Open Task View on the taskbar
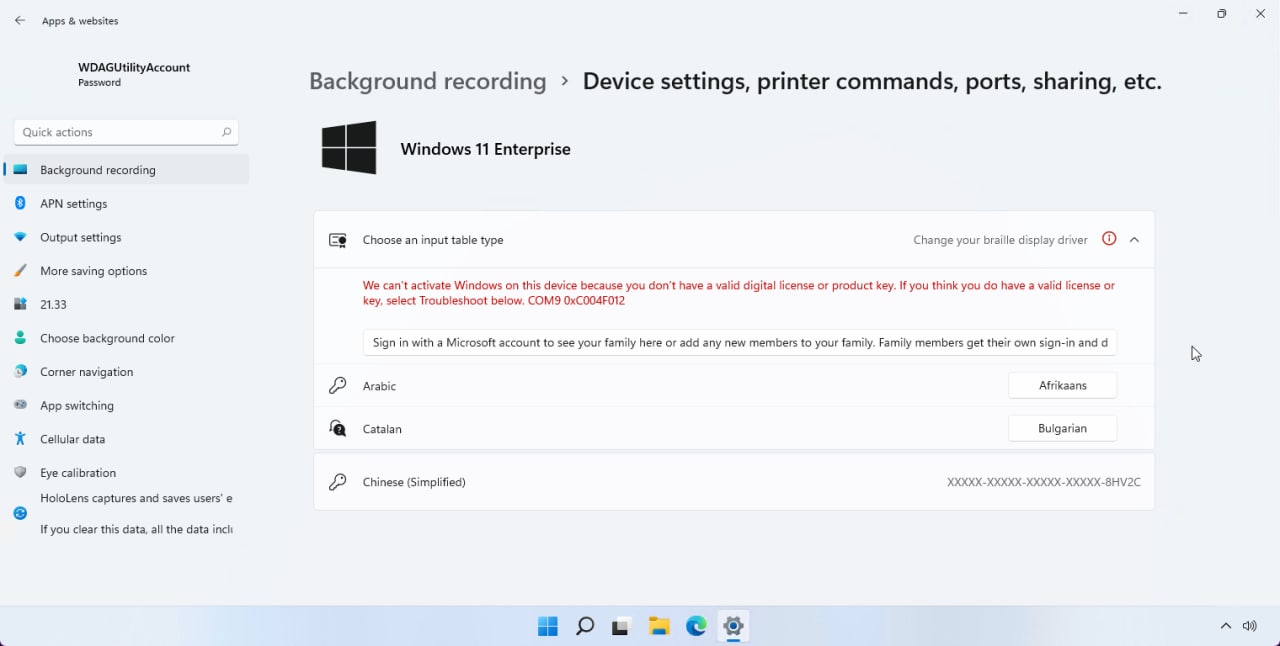The width and height of the screenshot is (1280, 646). click(621, 626)
